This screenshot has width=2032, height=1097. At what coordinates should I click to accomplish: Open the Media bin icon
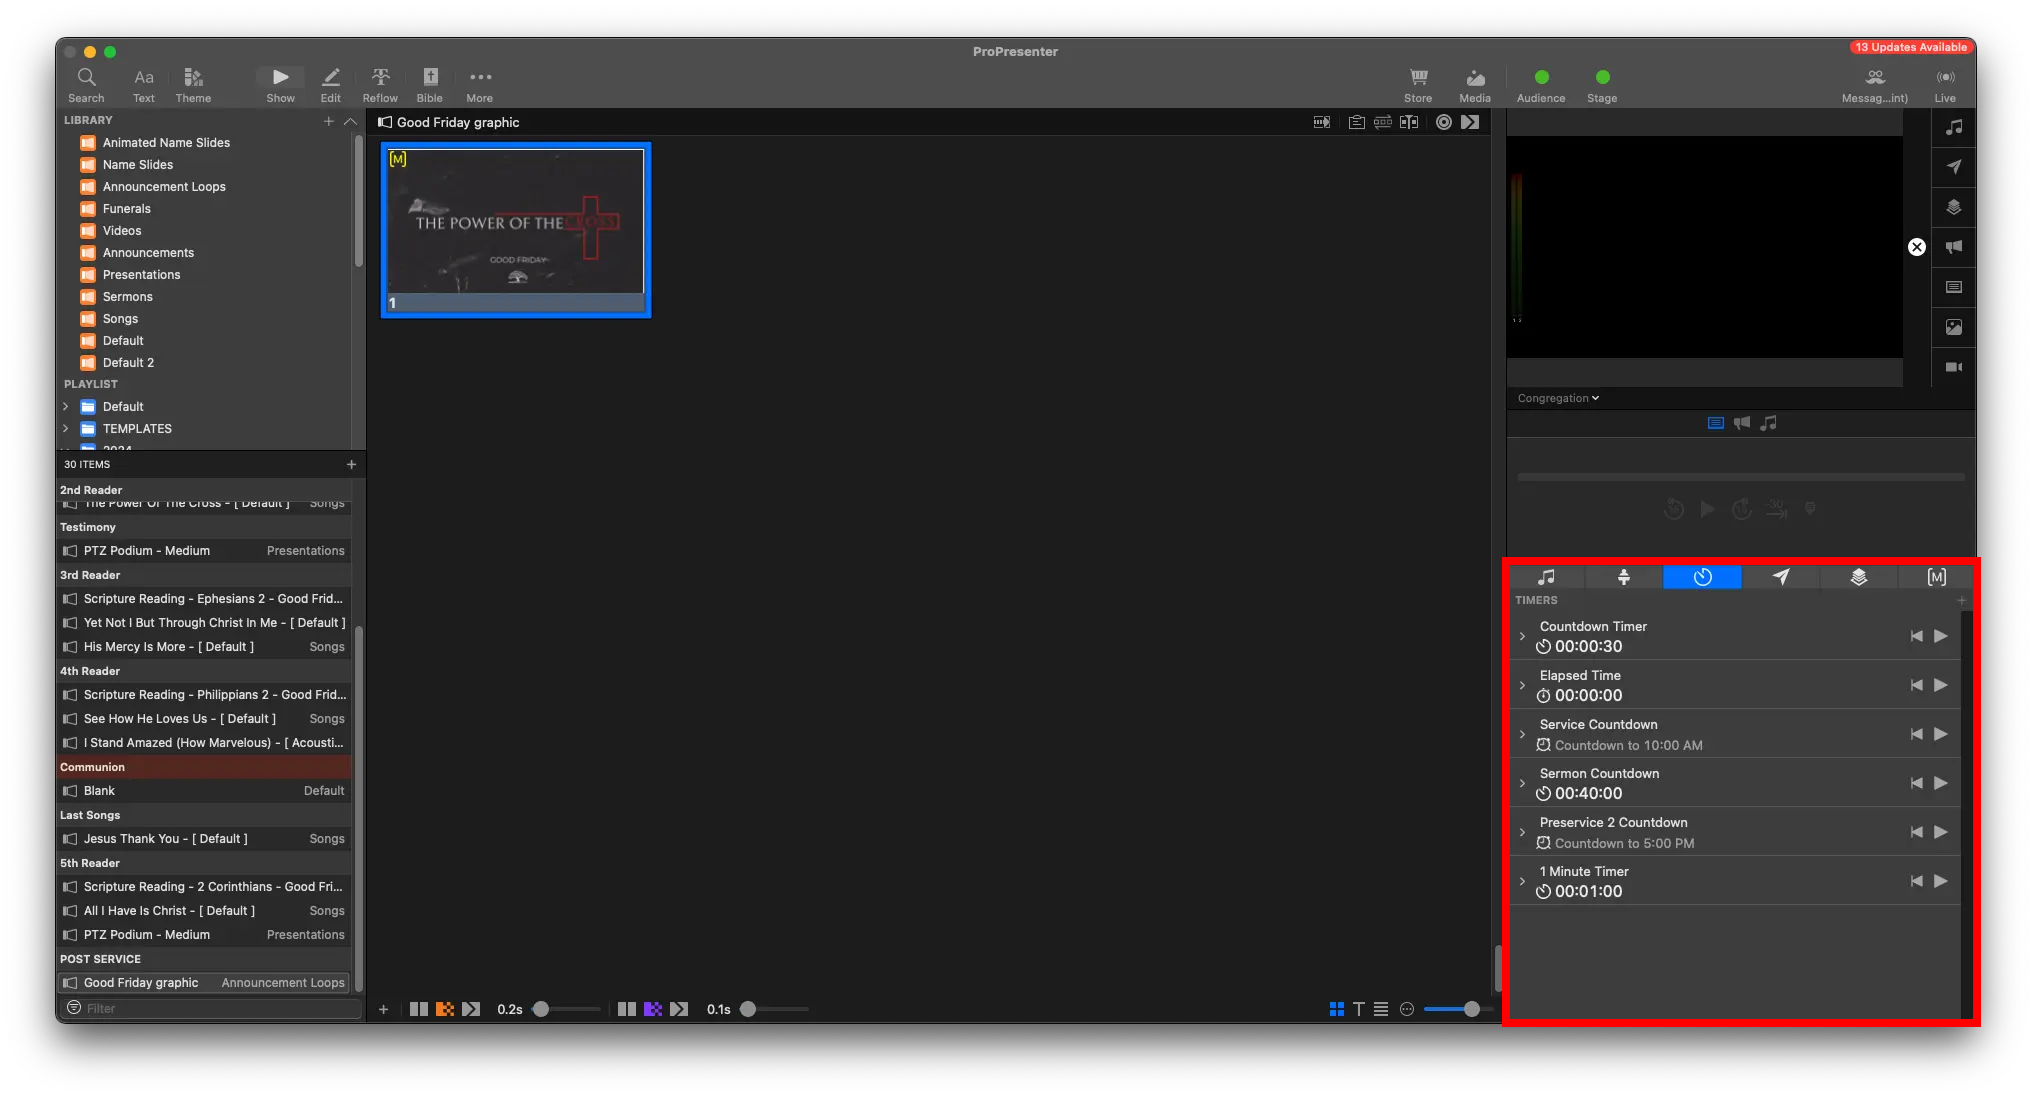coord(1474,78)
